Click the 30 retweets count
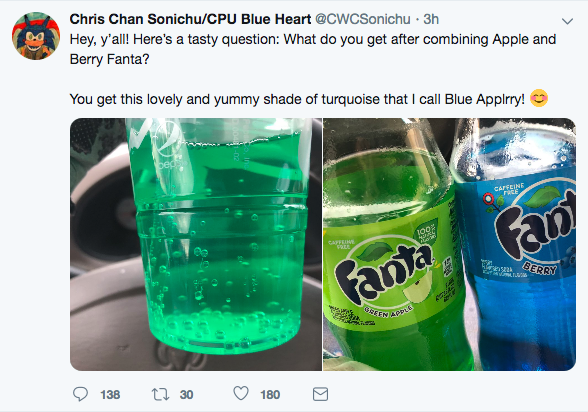Screen dimensions: 588x412 pos(186,394)
